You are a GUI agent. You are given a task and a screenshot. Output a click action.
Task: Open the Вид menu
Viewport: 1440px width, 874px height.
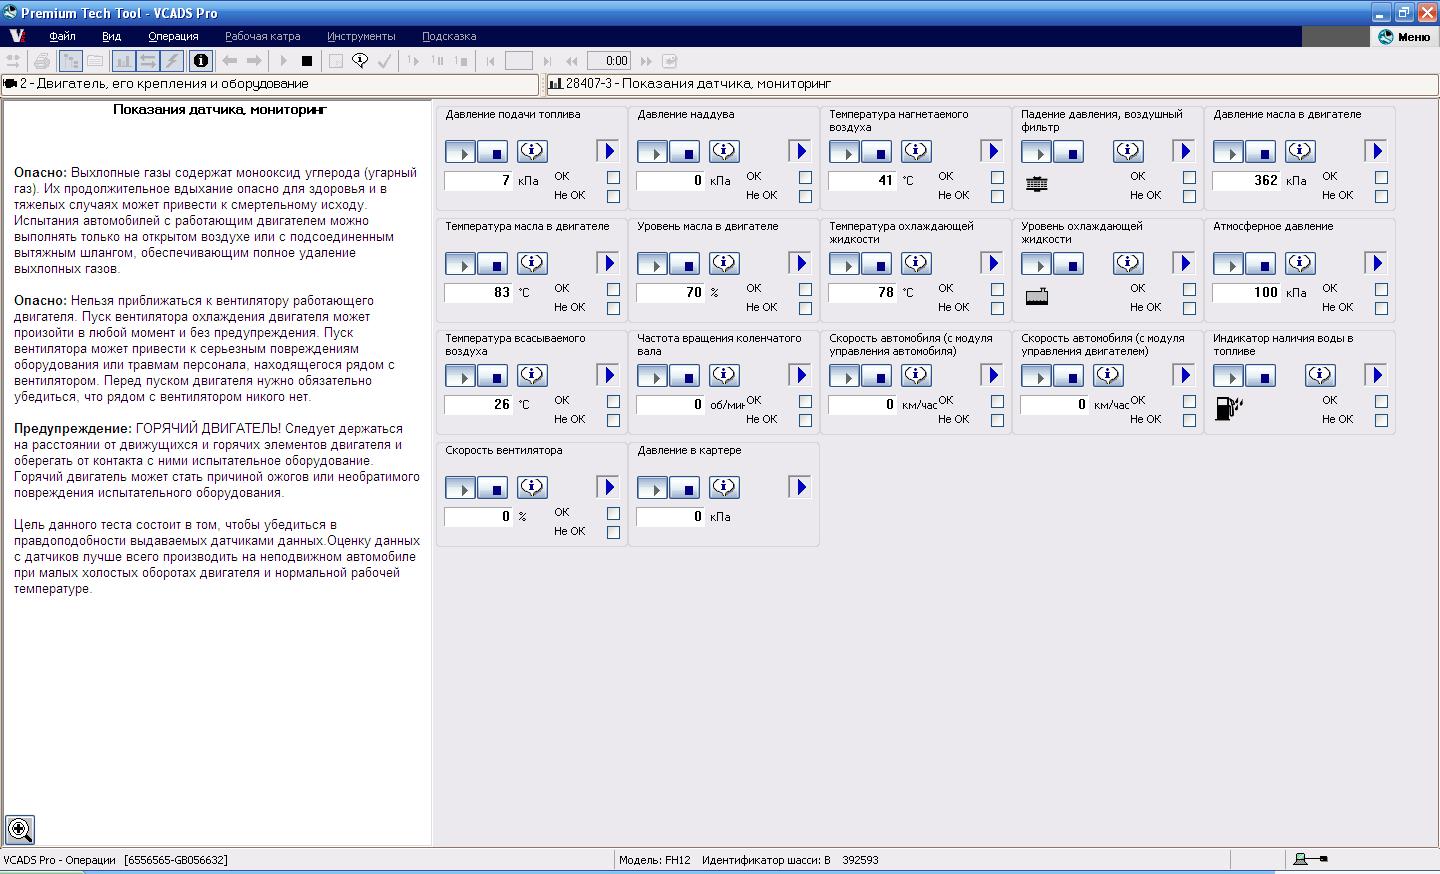pyautogui.click(x=111, y=36)
